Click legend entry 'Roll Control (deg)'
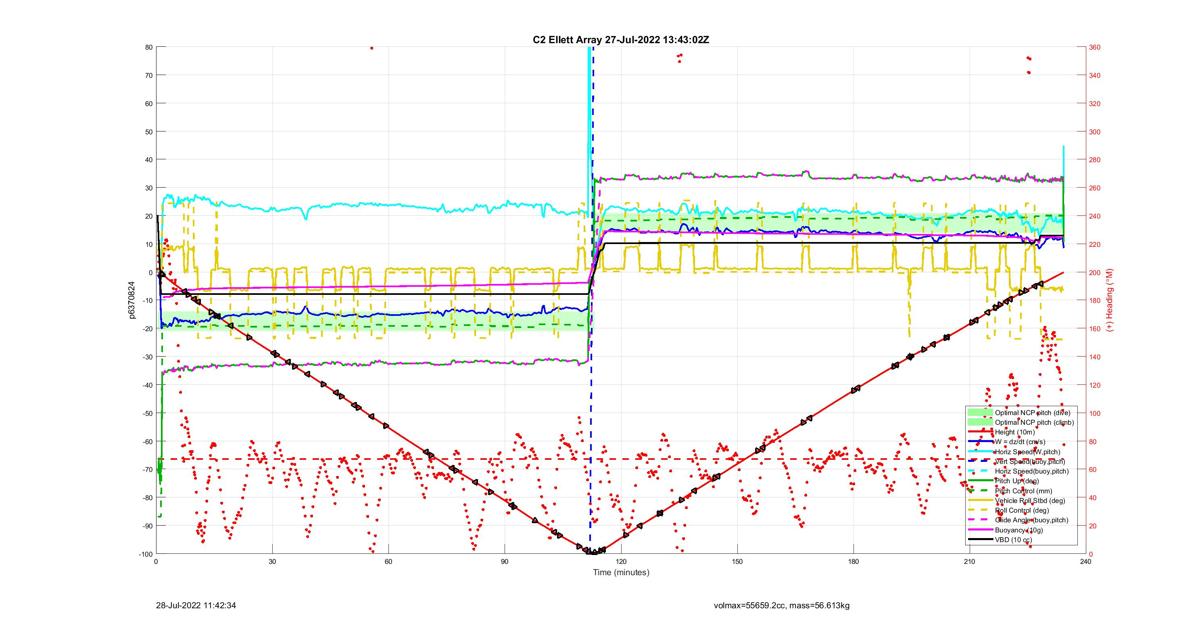This screenshot has width=1200, height=622. pyautogui.click(x=1021, y=510)
